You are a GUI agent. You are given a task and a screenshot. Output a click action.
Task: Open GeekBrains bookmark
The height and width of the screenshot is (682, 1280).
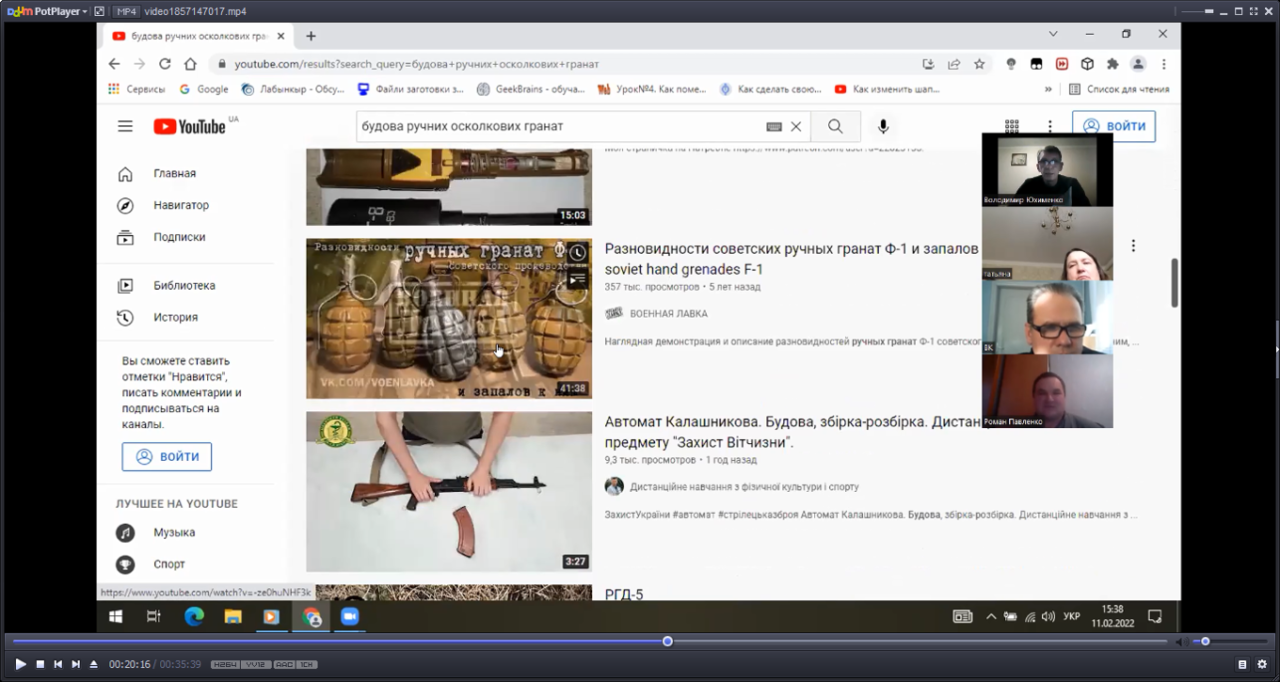[531, 89]
